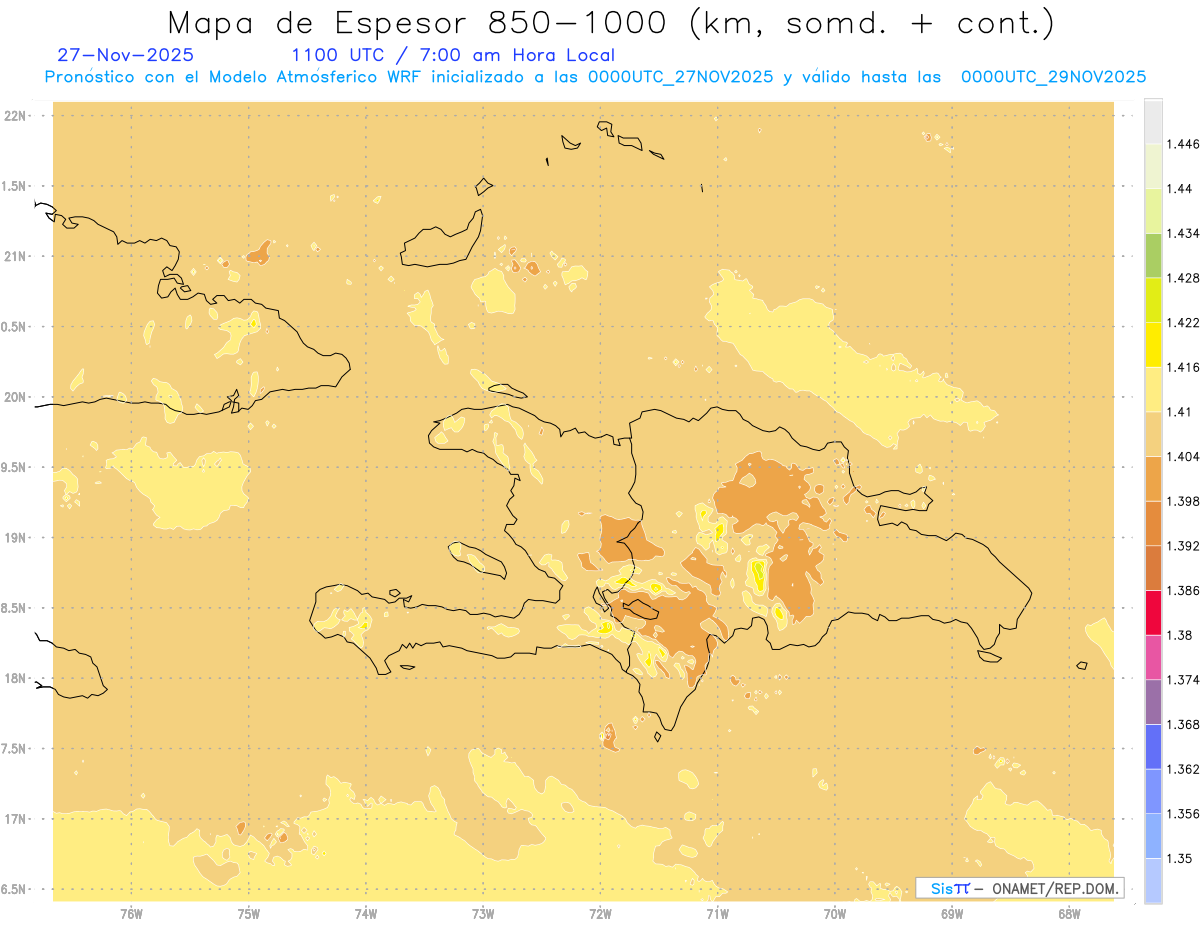The height and width of the screenshot is (927, 1200).
Task: Click the colorbar value 1.356
Action: [1184, 814]
